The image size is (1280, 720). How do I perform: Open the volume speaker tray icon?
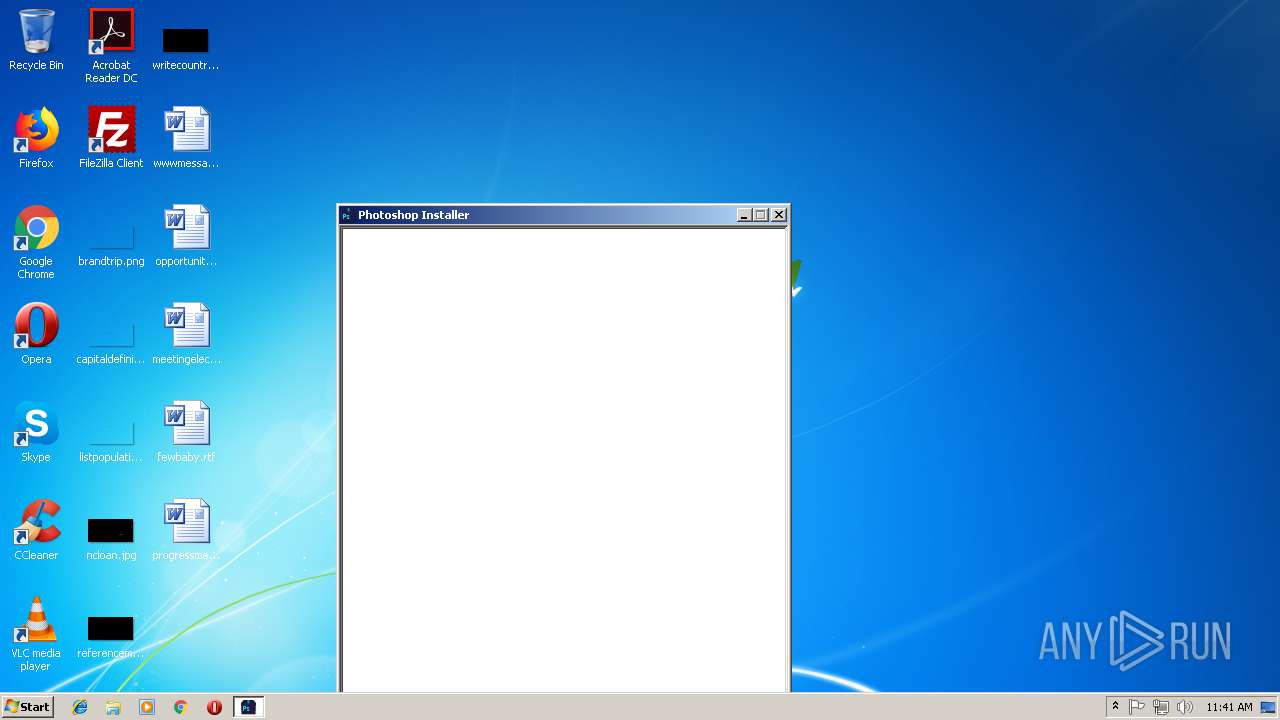(1185, 707)
